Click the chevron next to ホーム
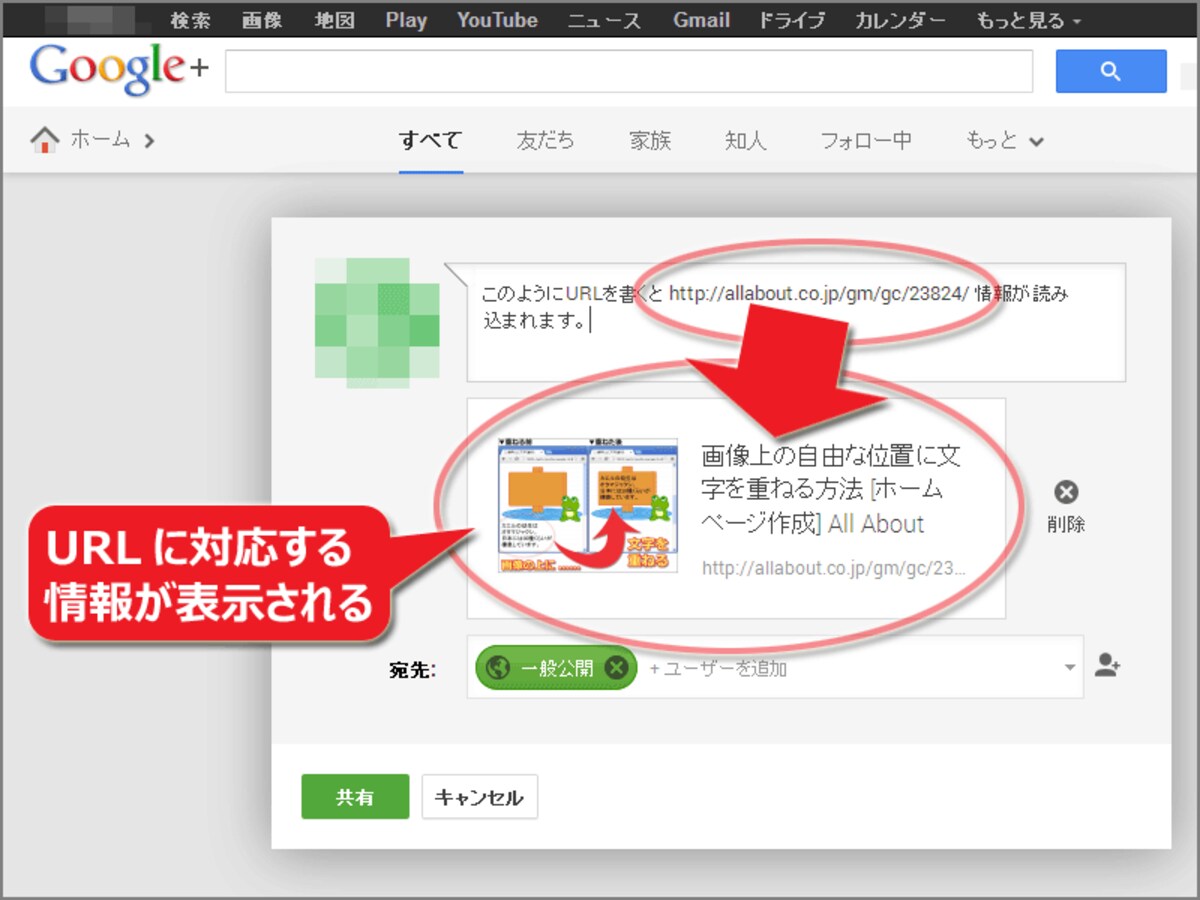 pos(149,141)
